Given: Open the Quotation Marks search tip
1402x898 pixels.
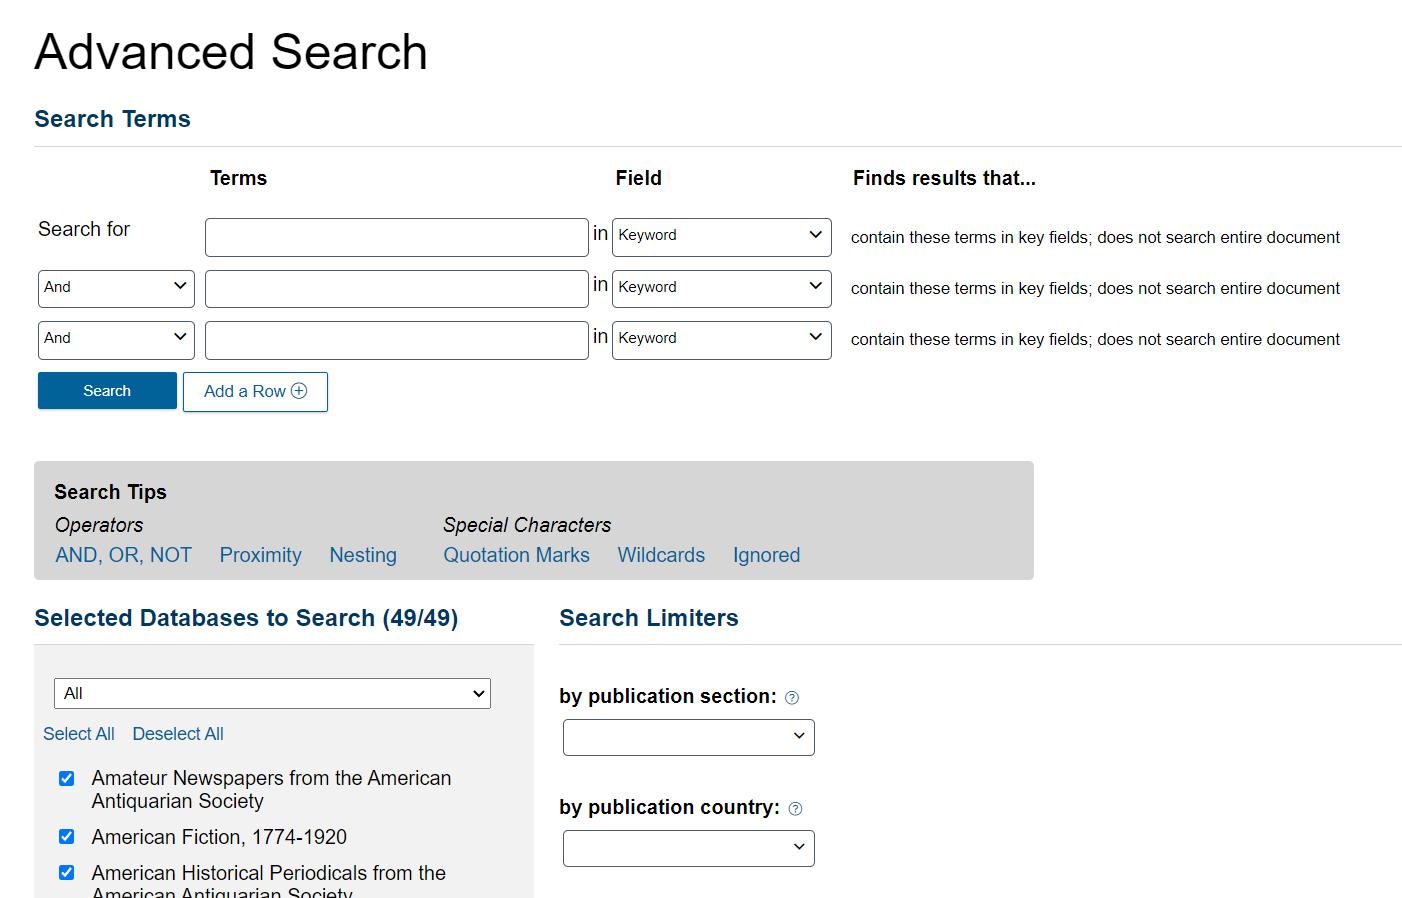Looking at the screenshot, I should 516,555.
